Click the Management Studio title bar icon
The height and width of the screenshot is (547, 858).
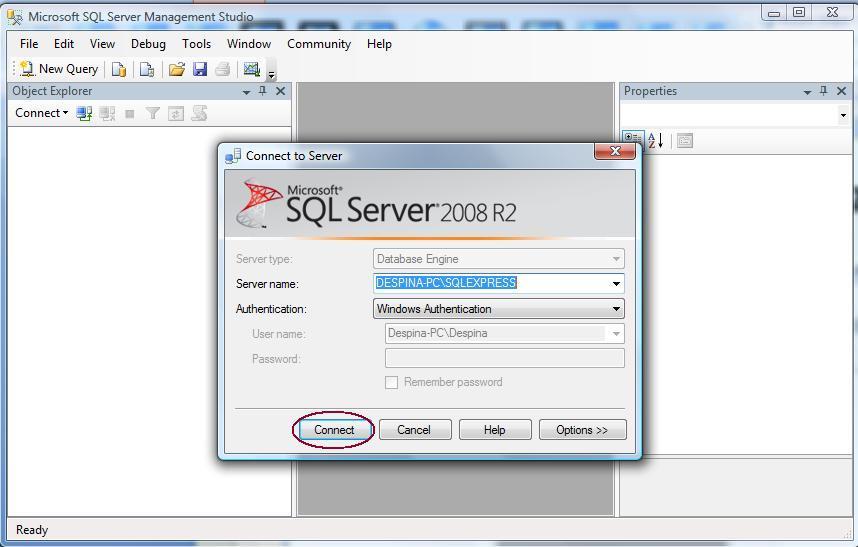coord(15,17)
